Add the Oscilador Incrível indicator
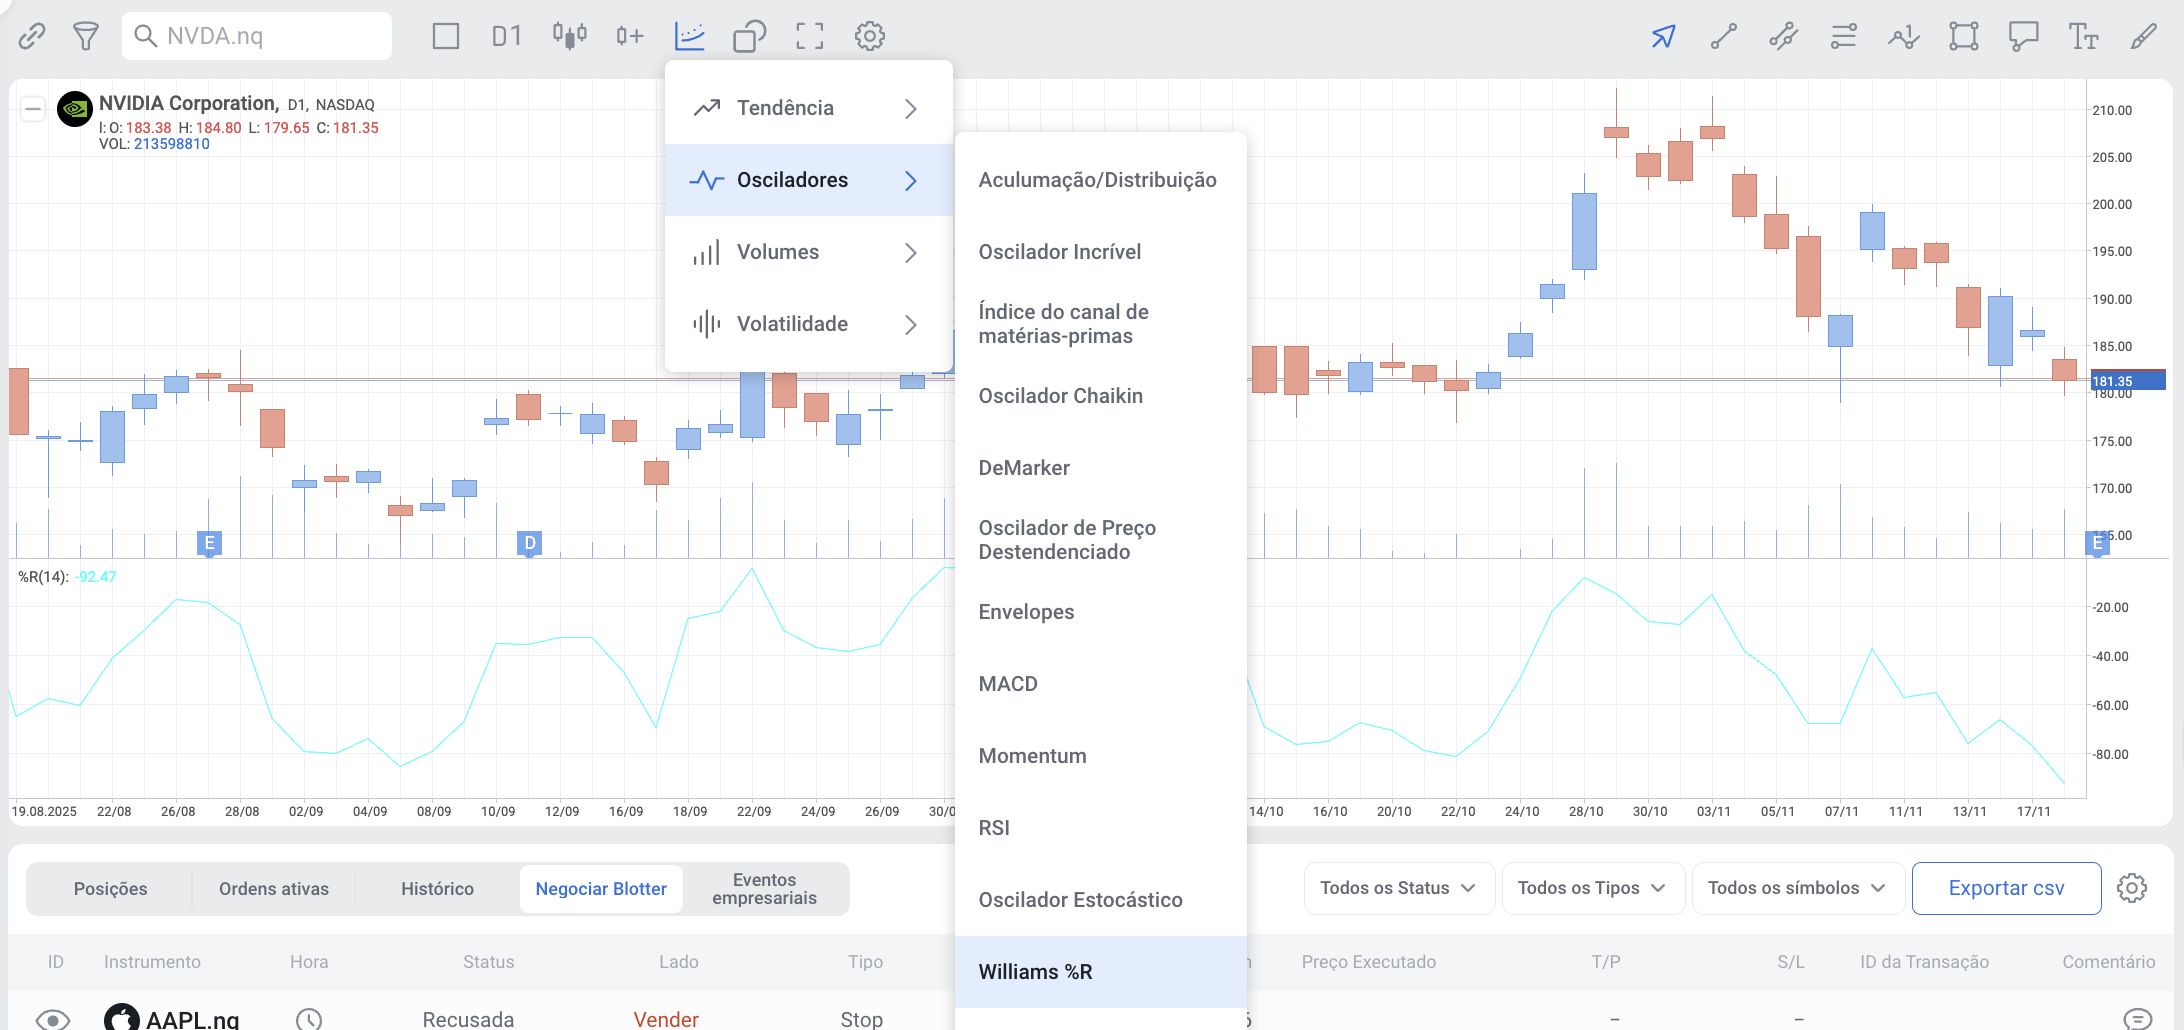Screen dimensions: 2184x1030 (1100, 252)
